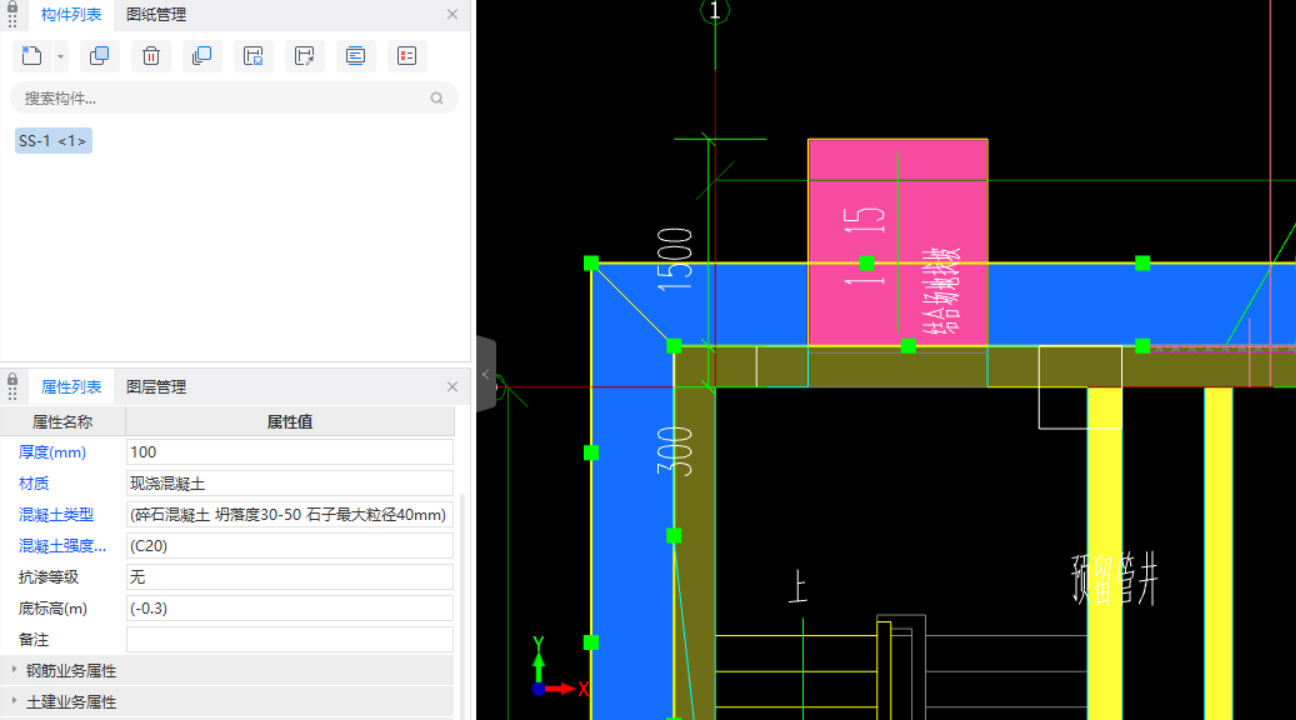Collapse the left side panel handle
The width and height of the screenshot is (1296, 720).
(486, 374)
